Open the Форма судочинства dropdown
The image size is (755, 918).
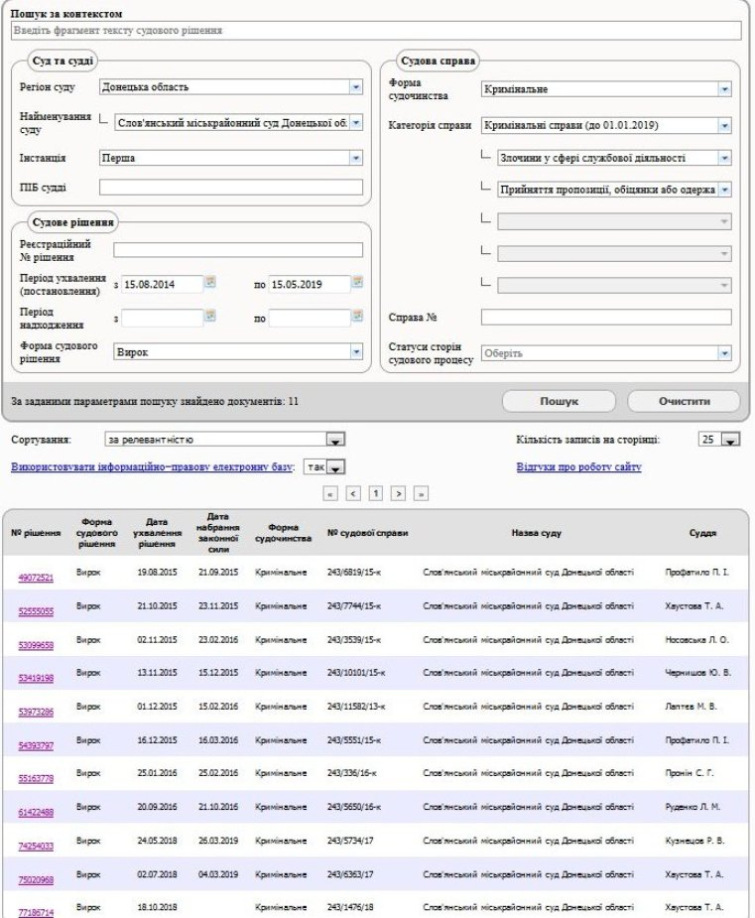[725, 90]
